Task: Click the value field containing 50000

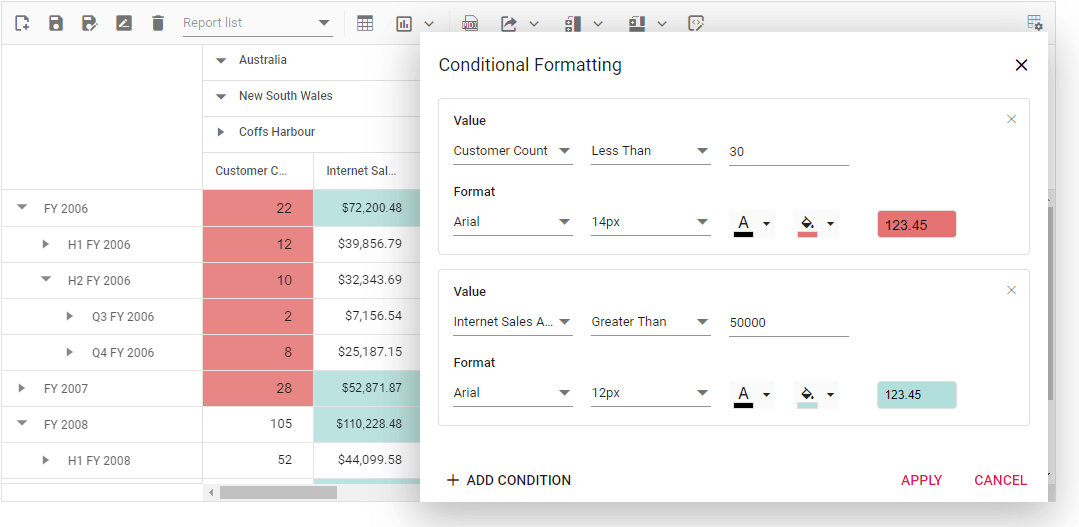Action: pos(788,322)
